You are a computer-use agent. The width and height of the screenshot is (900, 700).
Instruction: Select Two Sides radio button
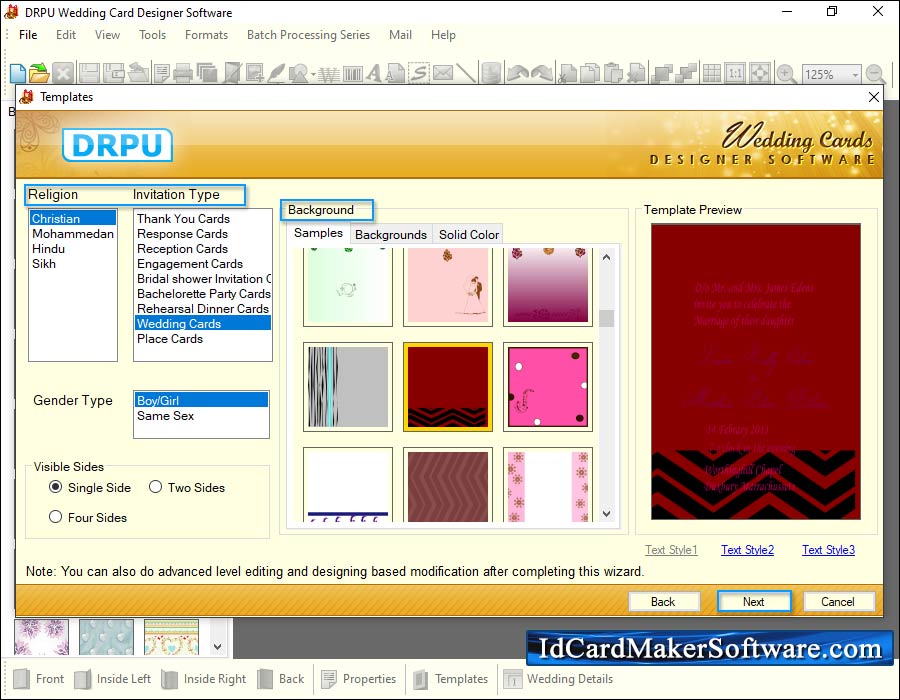click(x=155, y=487)
